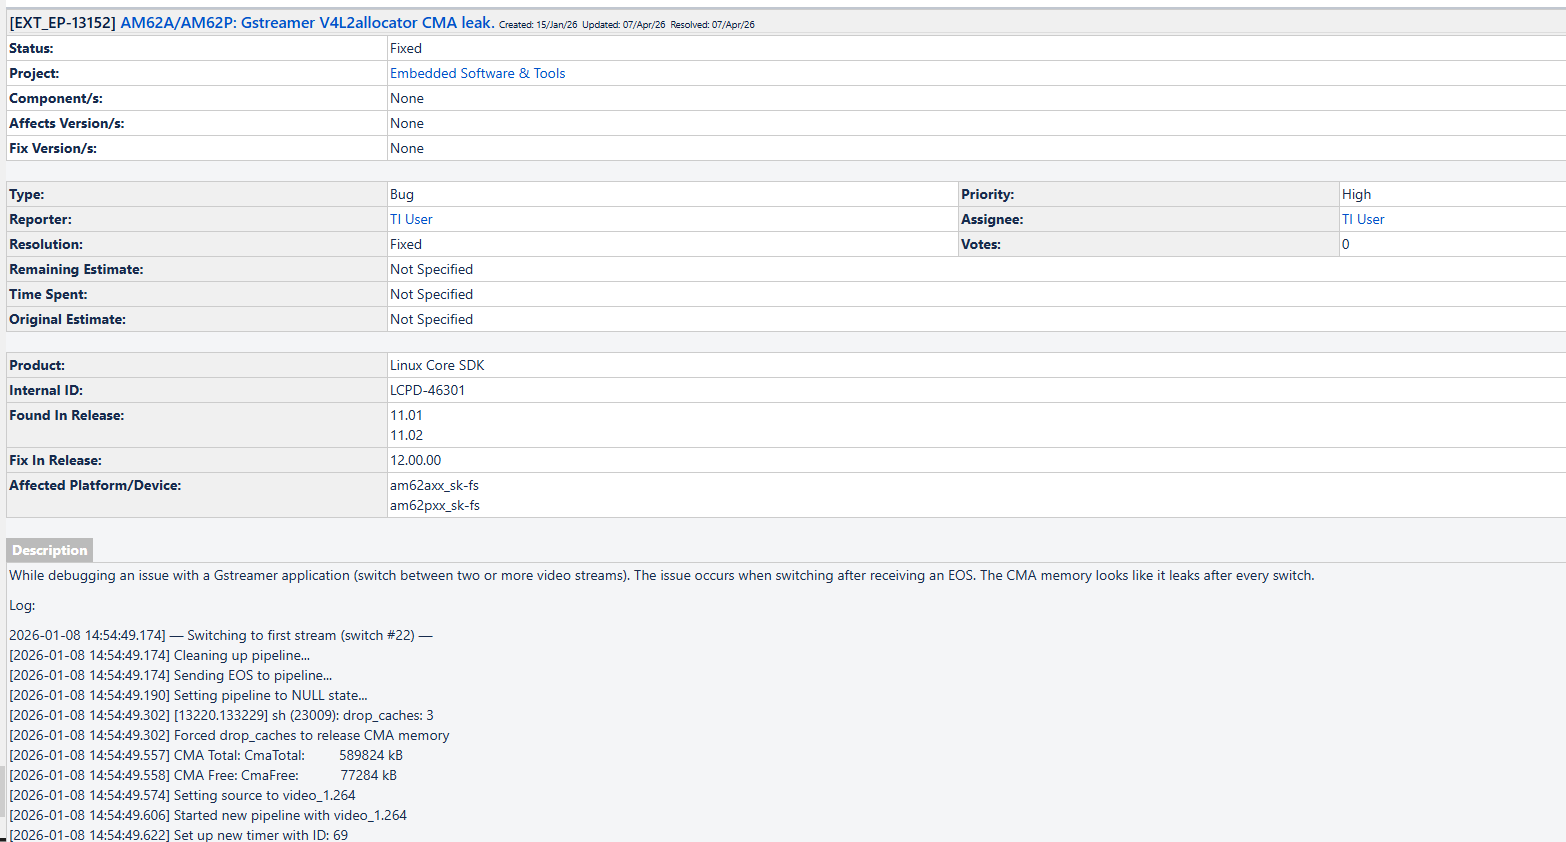Viewport: 1566px width, 842px height.
Task: Click the log line "Setting pipeline to NULL state..."
Action: 189,695
